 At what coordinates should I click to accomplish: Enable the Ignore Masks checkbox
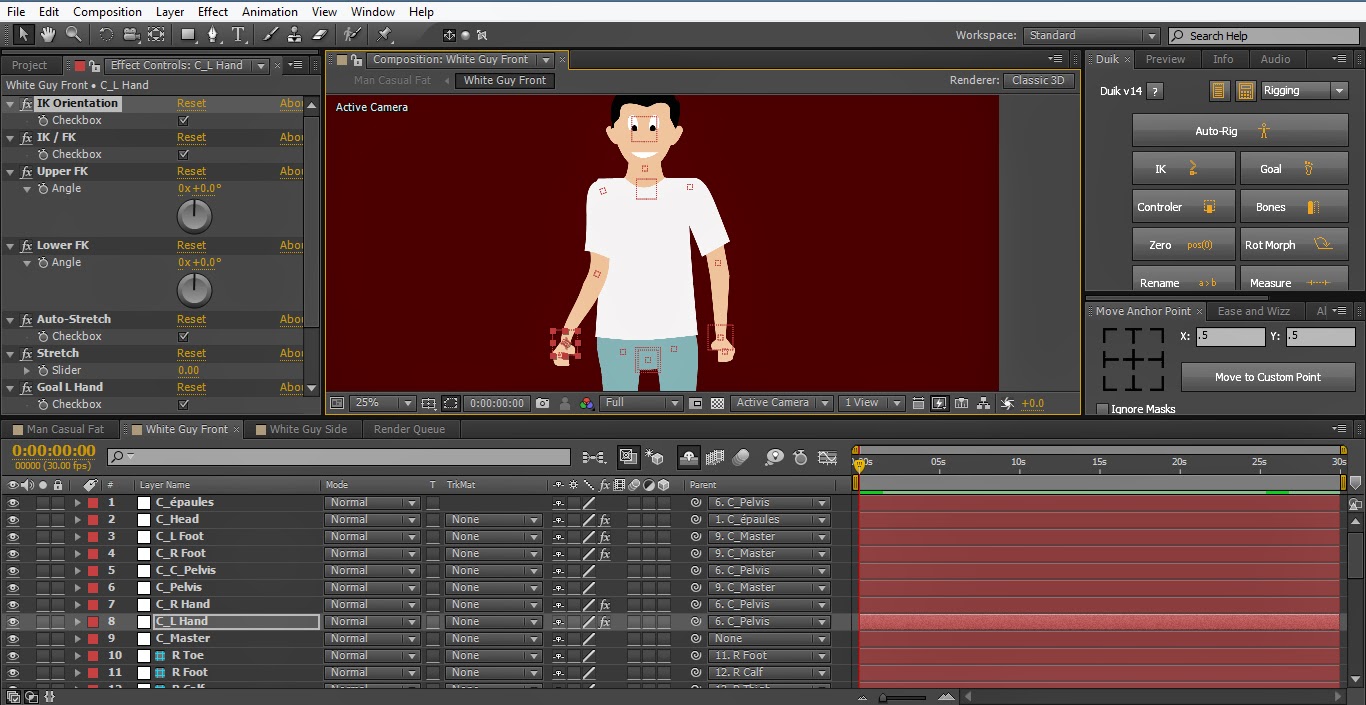[x=1103, y=409]
